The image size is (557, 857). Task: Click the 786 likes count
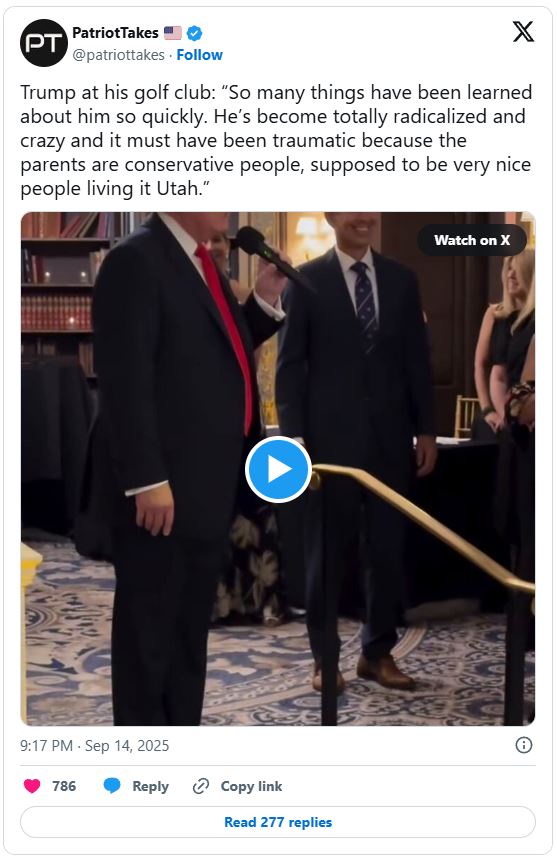tap(64, 786)
